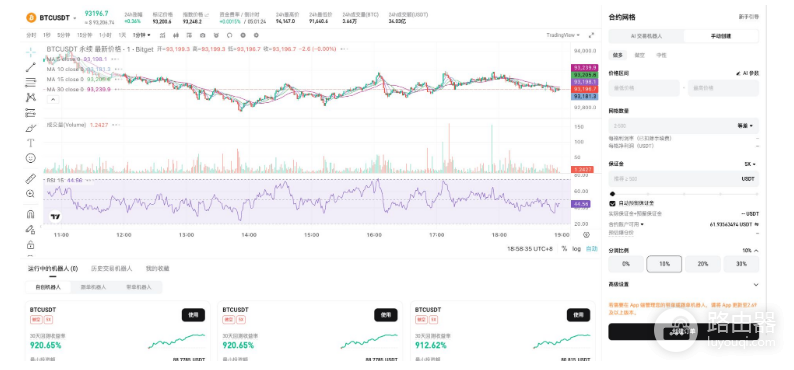Click the AI parameters pencil icon
The height and width of the screenshot is (370, 794).
[x=738, y=73]
